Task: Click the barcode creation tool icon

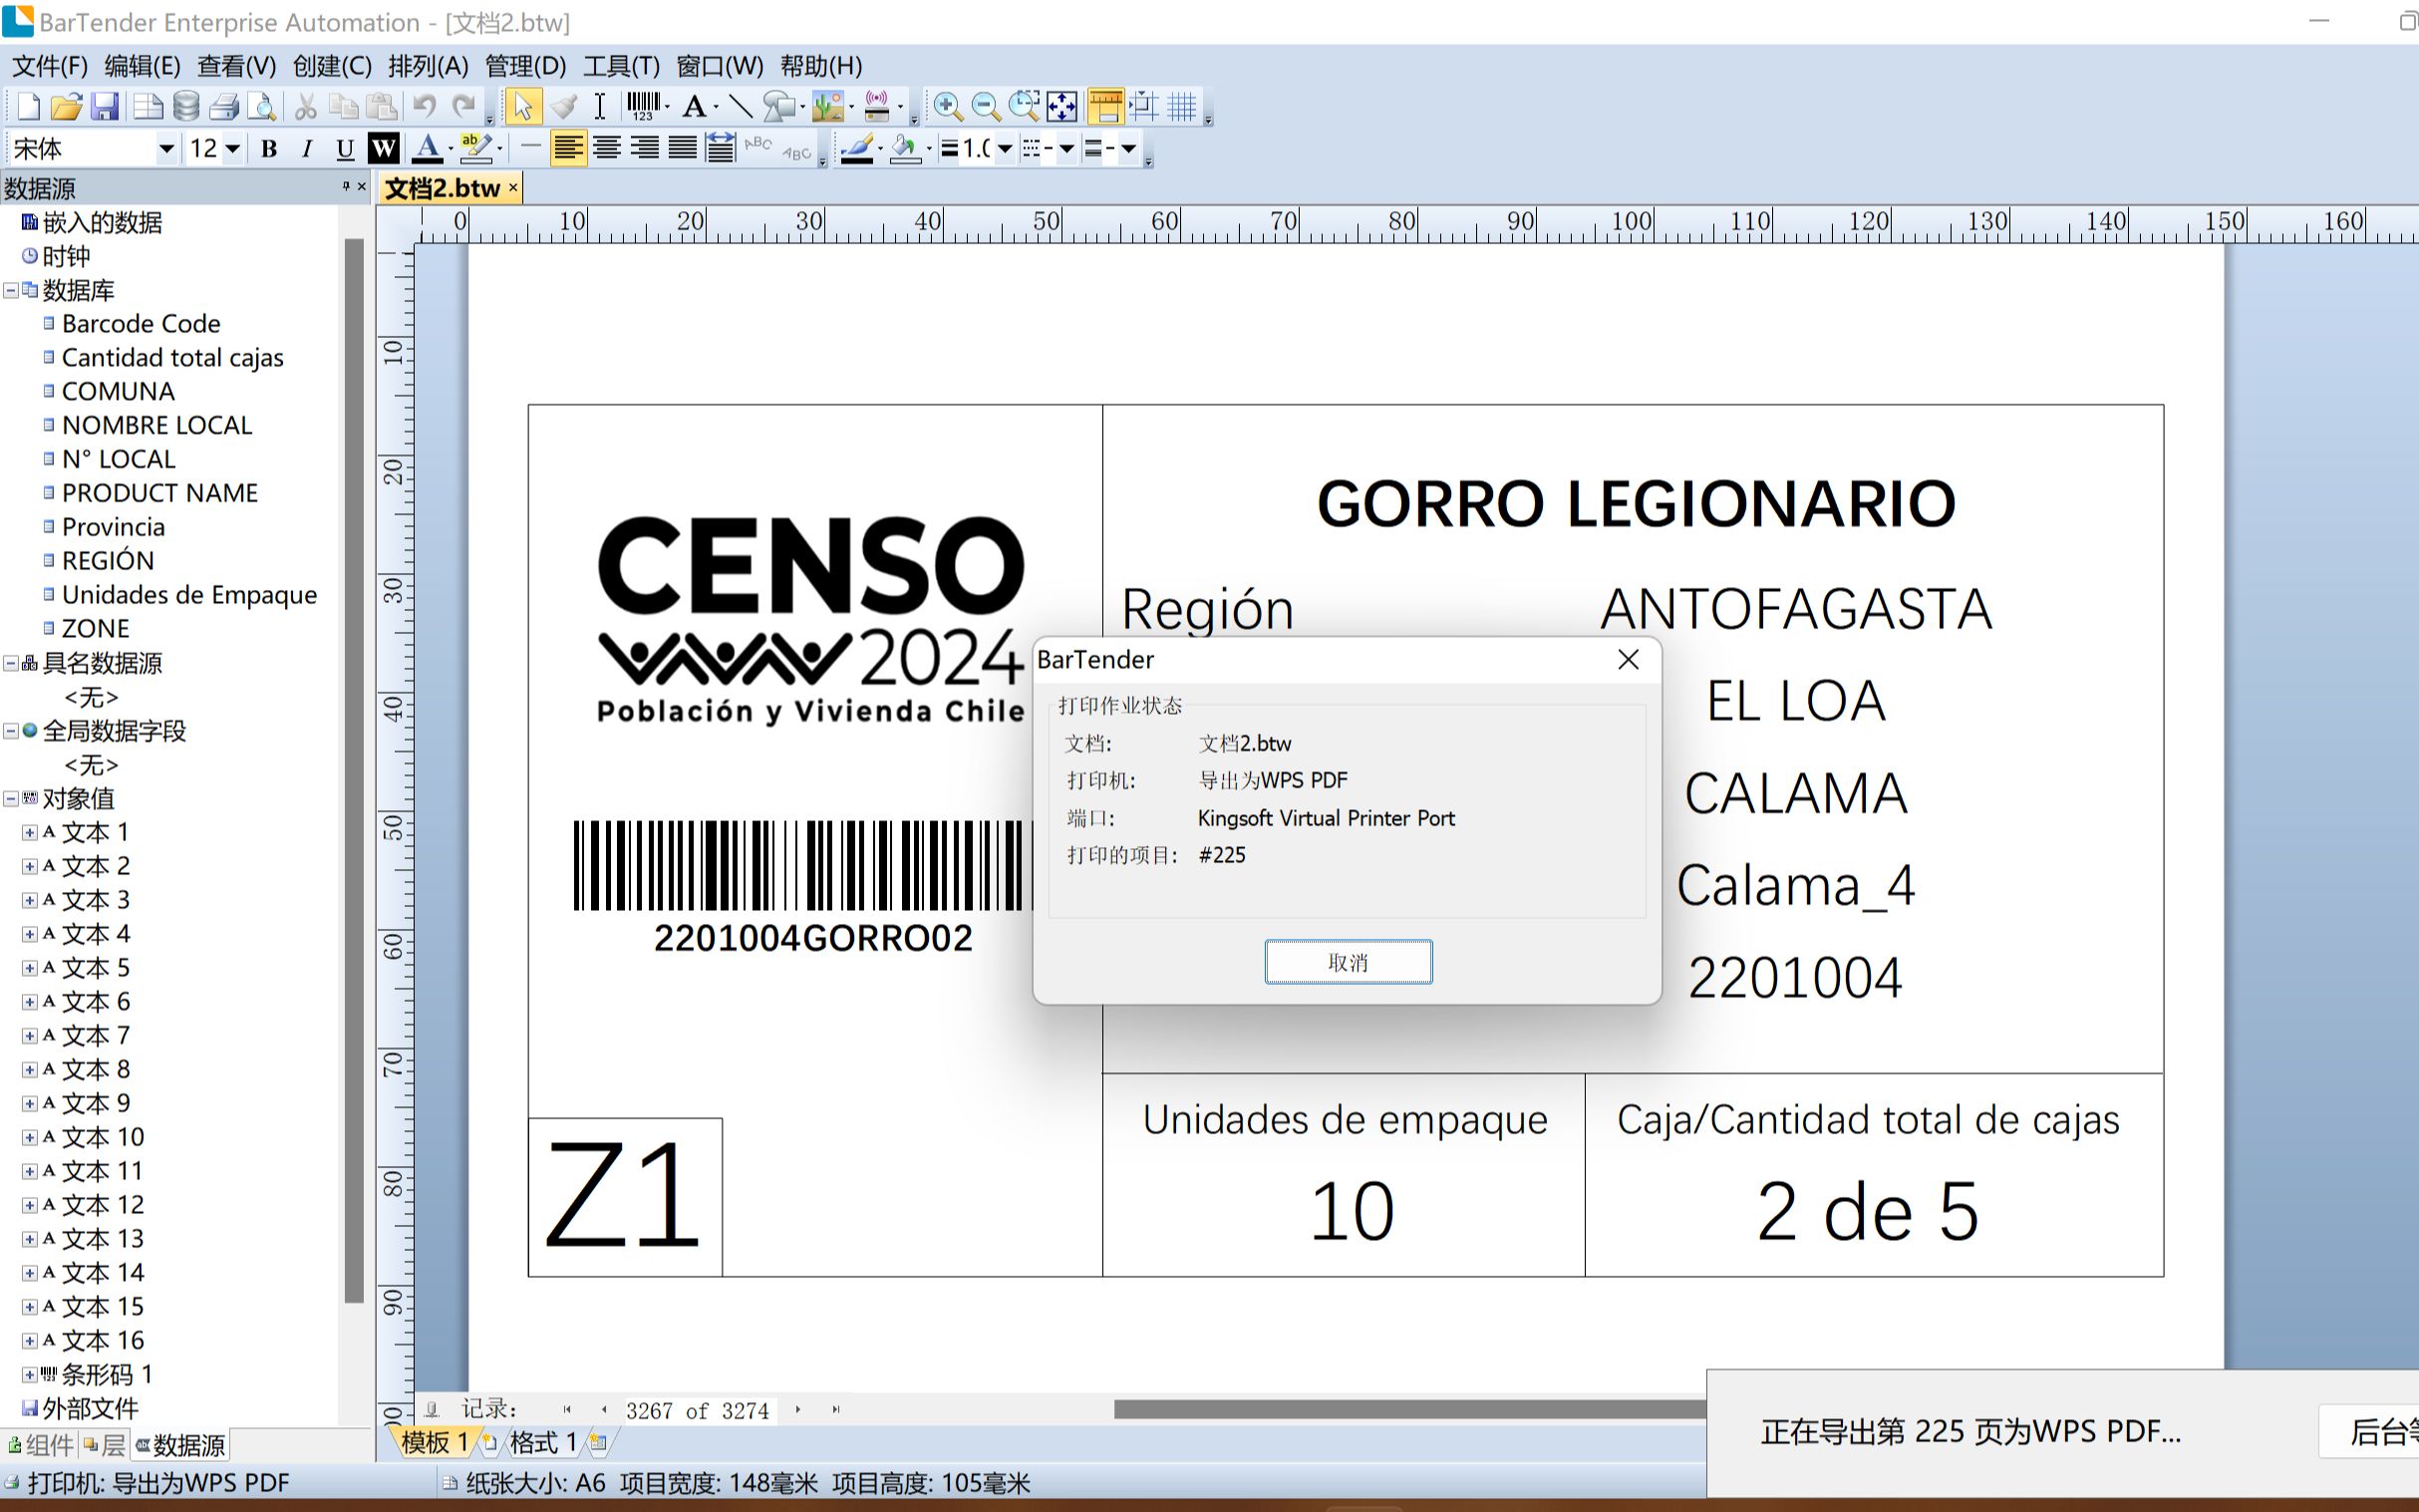Action: (x=643, y=105)
